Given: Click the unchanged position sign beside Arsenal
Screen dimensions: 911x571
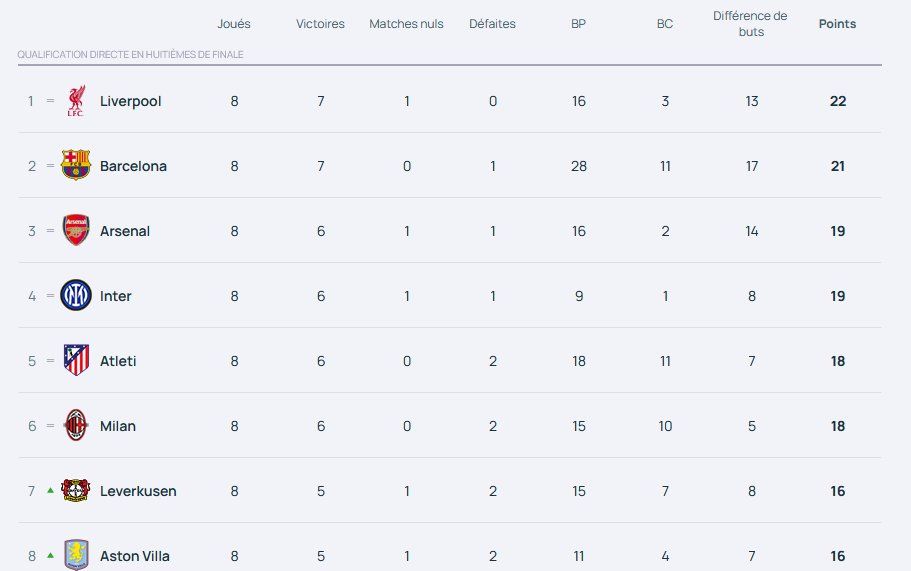Looking at the screenshot, I should (51, 231).
